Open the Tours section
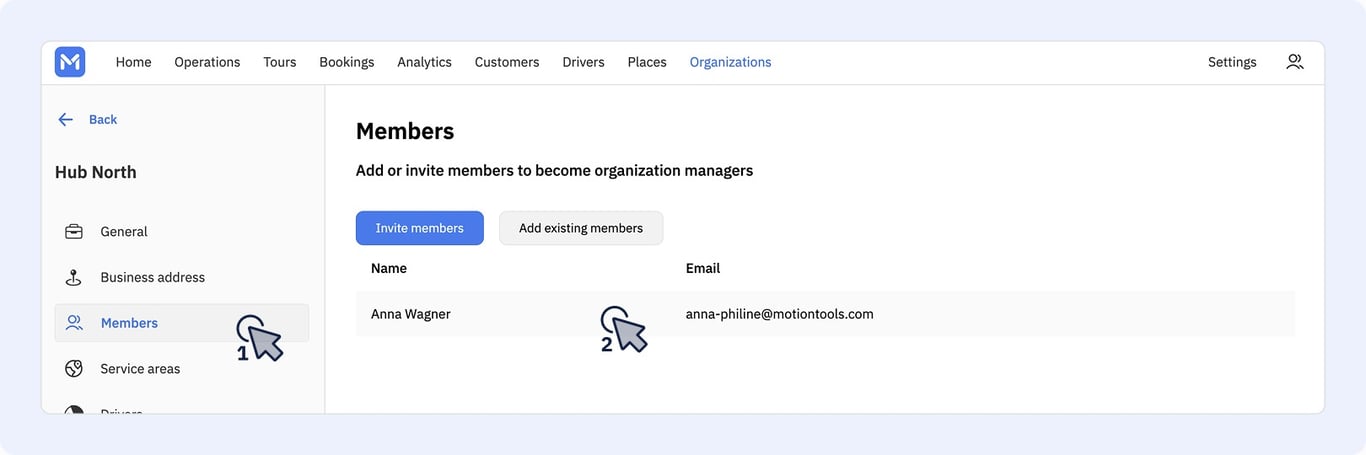Screen dimensions: 1366x455 tap(280, 62)
